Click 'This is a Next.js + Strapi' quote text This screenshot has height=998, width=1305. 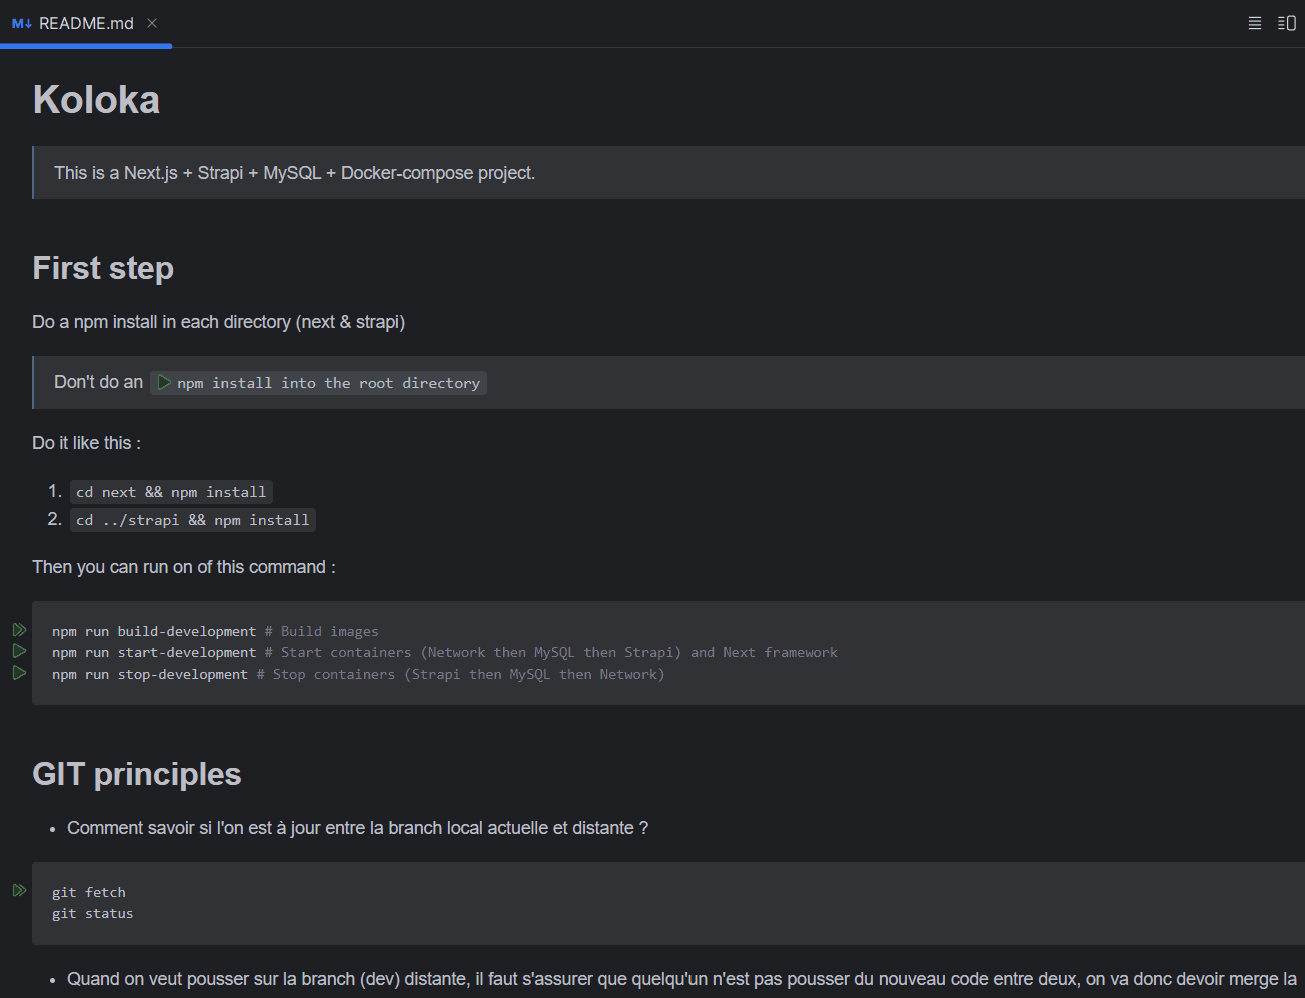point(295,173)
